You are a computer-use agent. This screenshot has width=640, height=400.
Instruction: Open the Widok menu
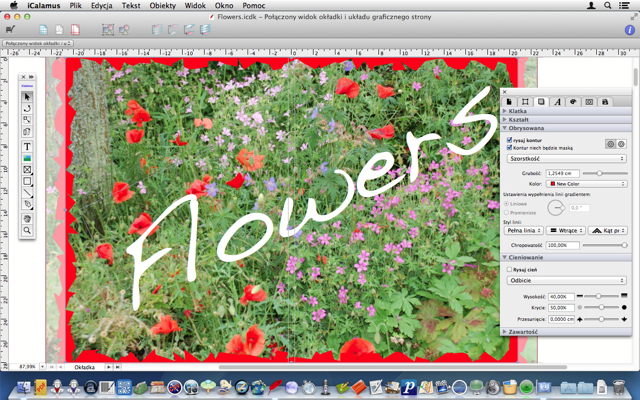click(x=195, y=6)
